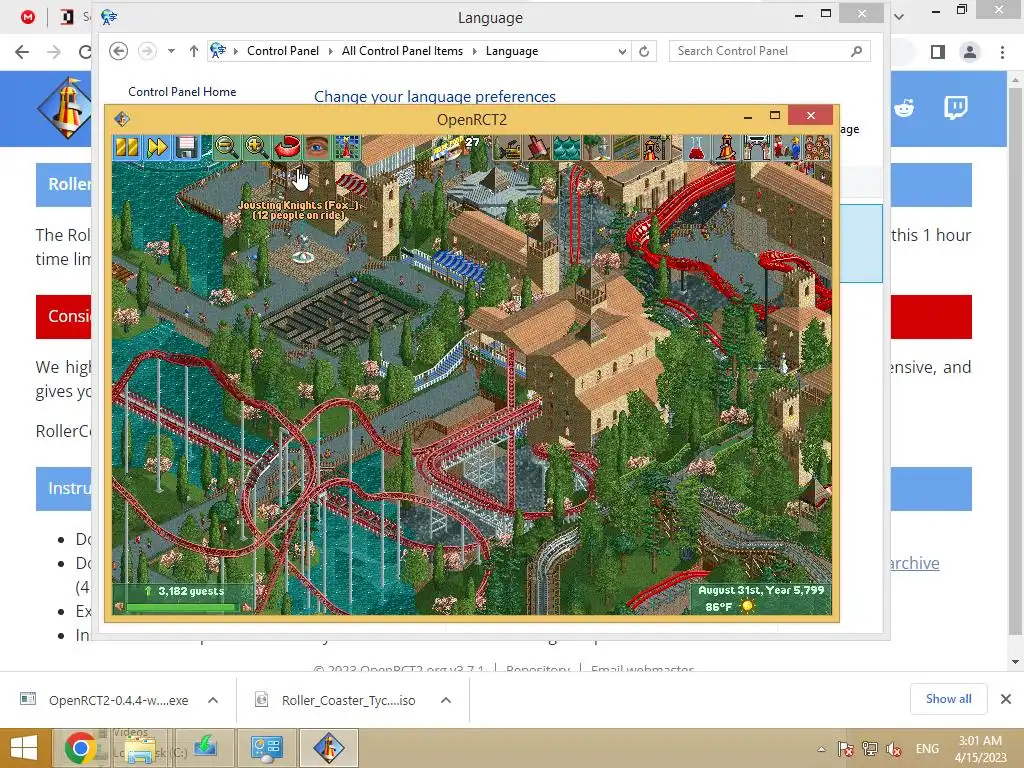This screenshot has height=768, width=1024.
Task: Open view options eye icon
Action: 317,148
